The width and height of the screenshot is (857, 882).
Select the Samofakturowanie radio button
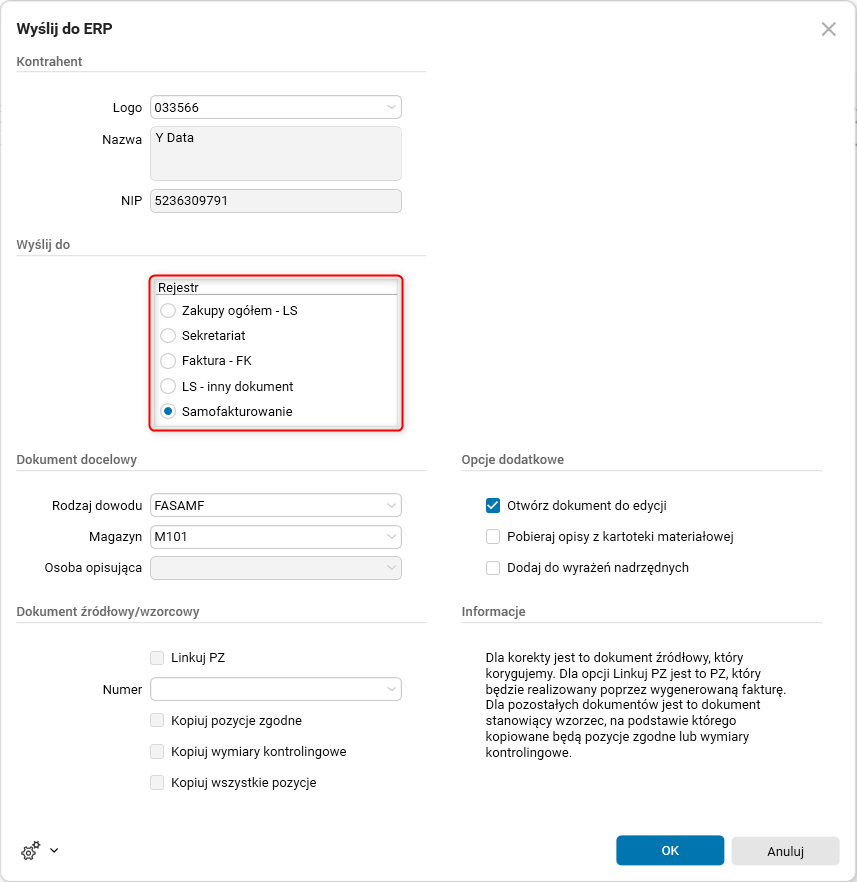click(168, 411)
